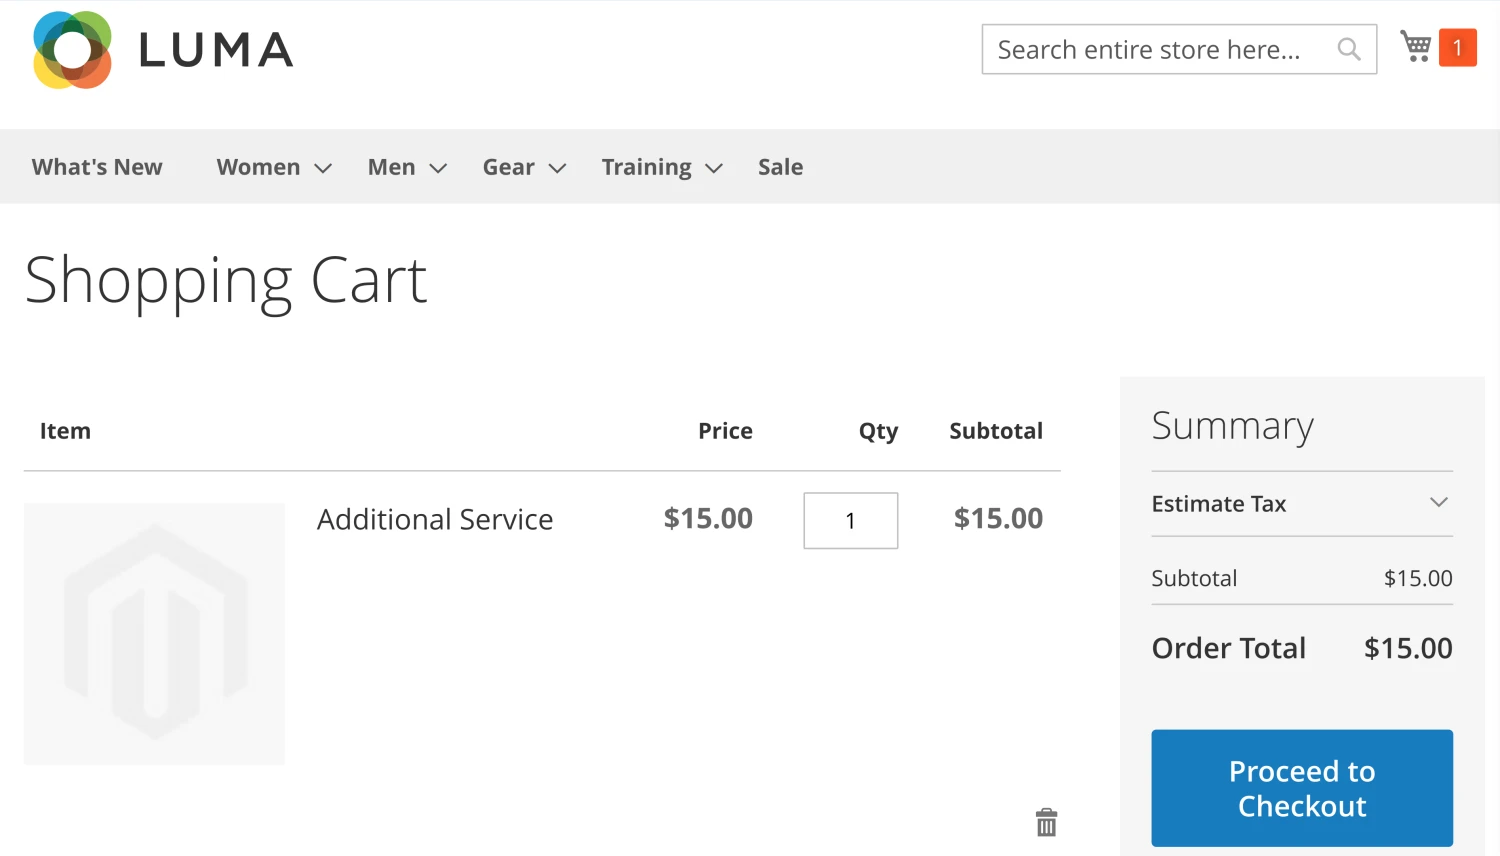Expand the Estimate Tax section arrow
The height and width of the screenshot is (856, 1500).
[x=1438, y=502]
